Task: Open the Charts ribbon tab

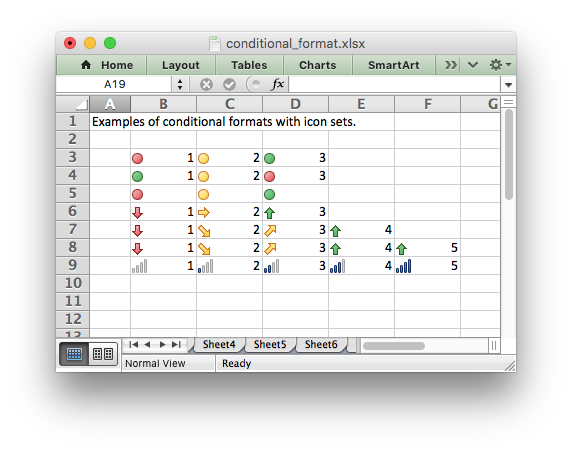Action: click(x=318, y=65)
